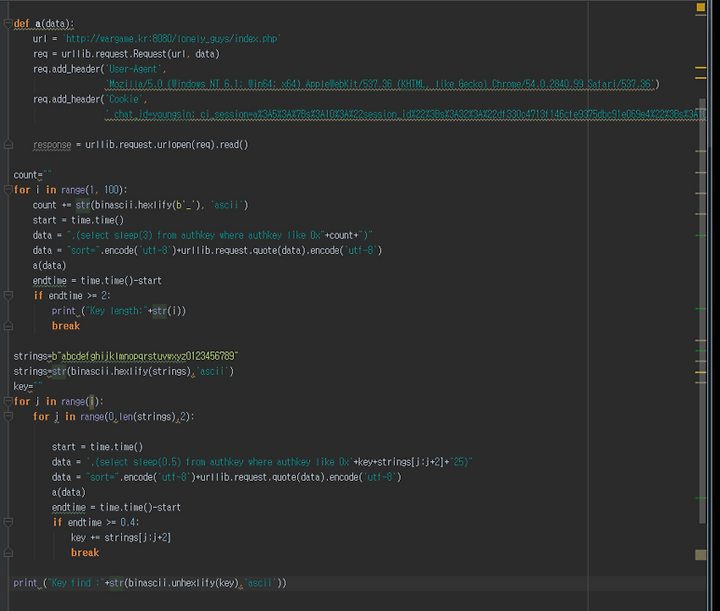720x611 pixels.
Task: Place cursor on 'response' variable
Action: click(x=52, y=145)
